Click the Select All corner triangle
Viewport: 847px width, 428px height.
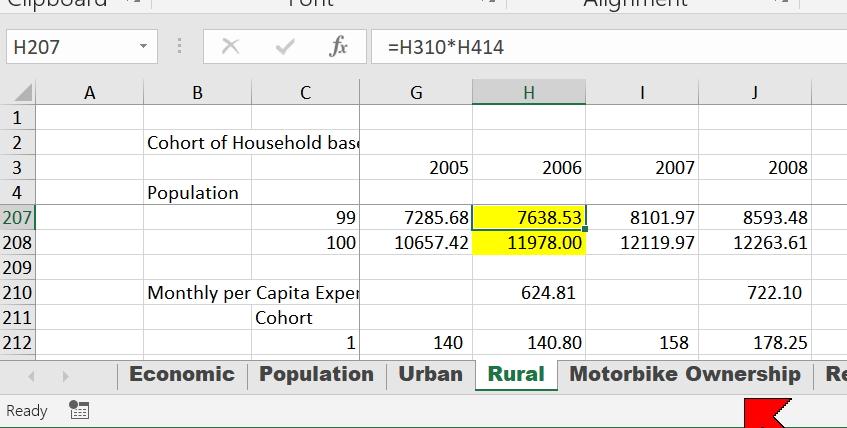tap(22, 92)
